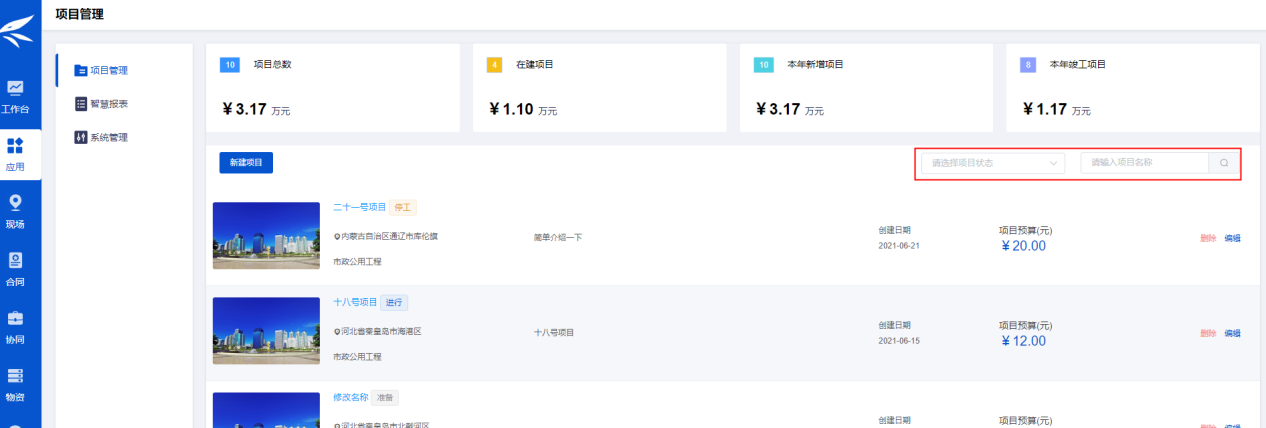Image resolution: width=1266 pixels, height=428 pixels.
Task: Click the 准备 status tag
Action: (x=385, y=397)
